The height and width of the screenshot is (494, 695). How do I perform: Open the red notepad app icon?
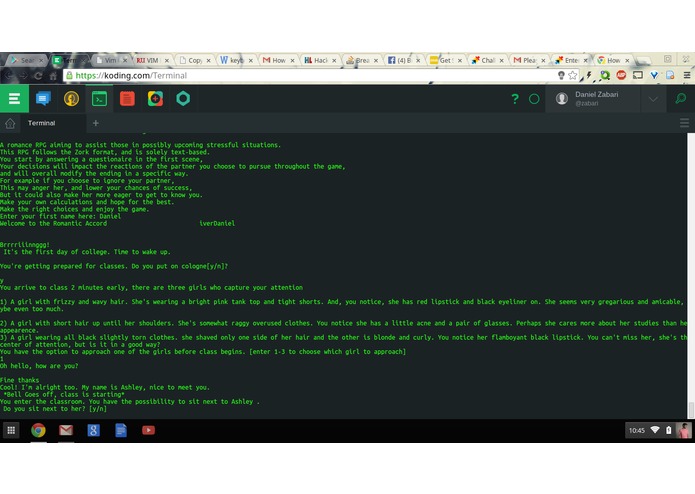pyautogui.click(x=127, y=98)
